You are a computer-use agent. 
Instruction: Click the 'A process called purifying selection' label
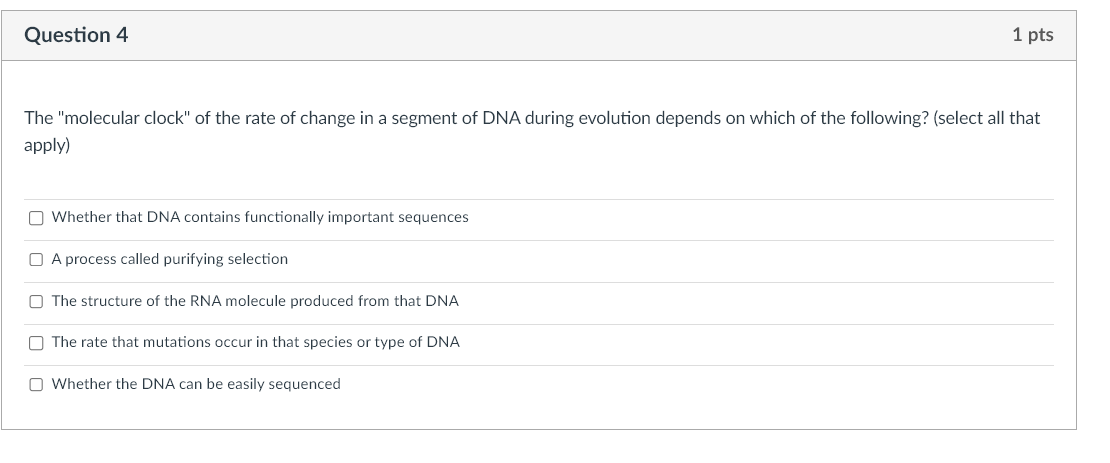(x=170, y=259)
